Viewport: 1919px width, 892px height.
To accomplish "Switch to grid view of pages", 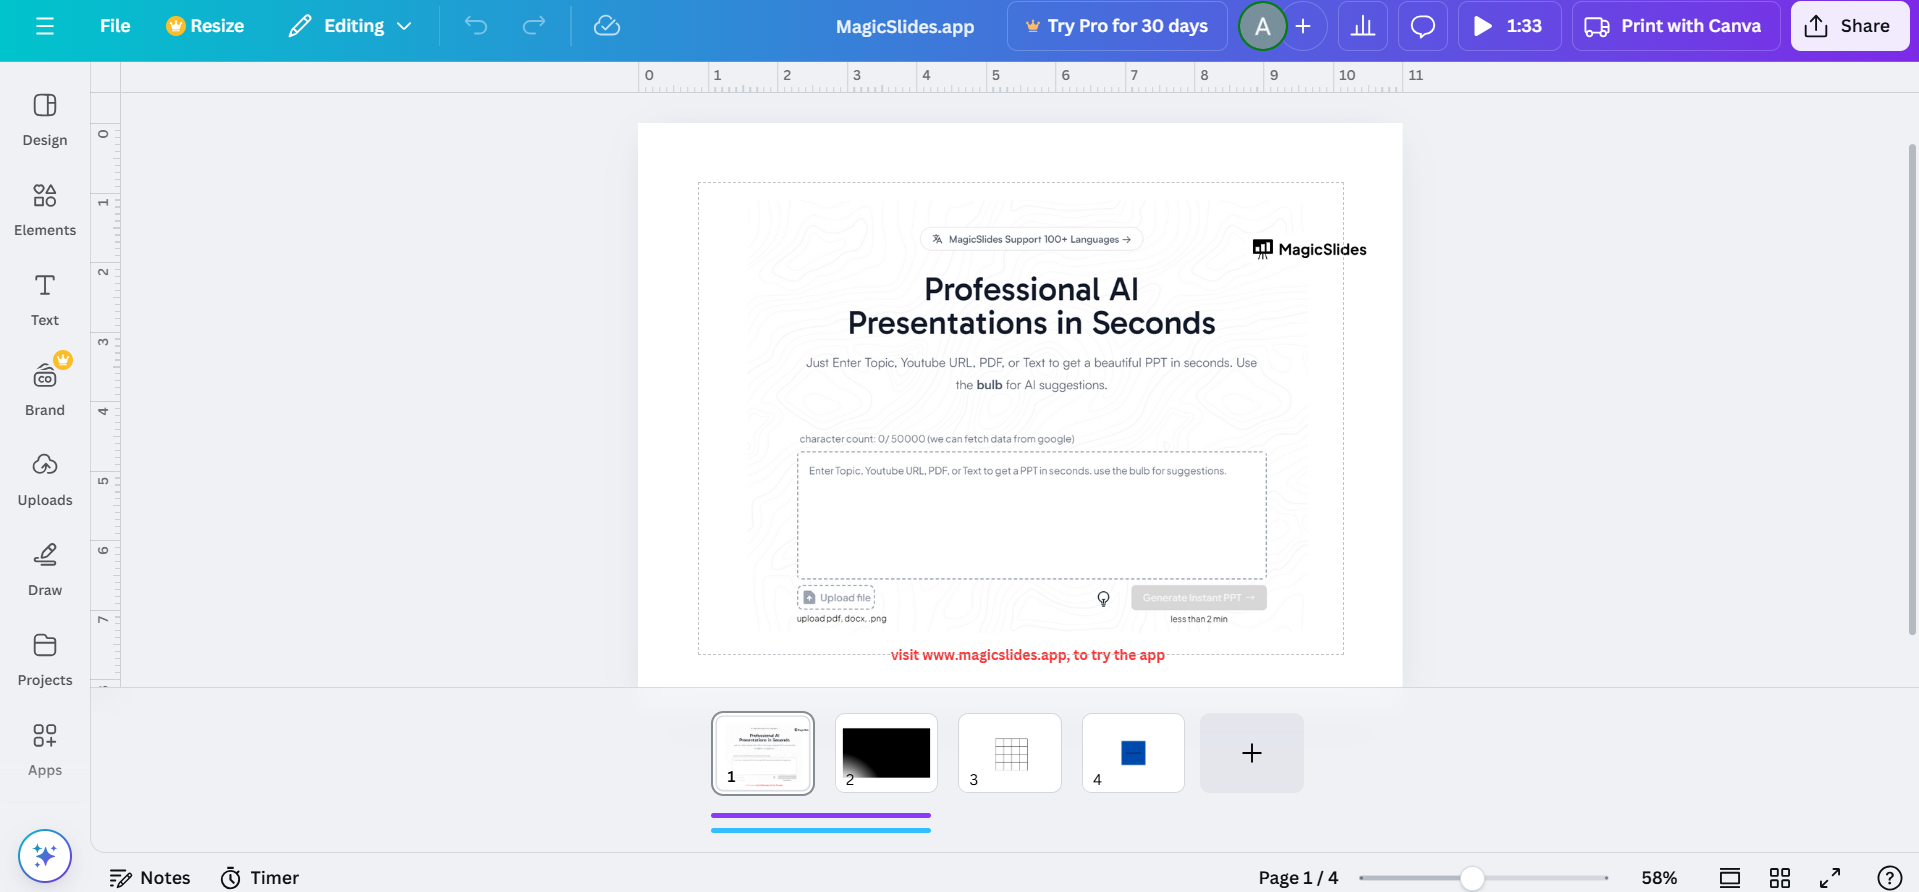I will 1780,878.
